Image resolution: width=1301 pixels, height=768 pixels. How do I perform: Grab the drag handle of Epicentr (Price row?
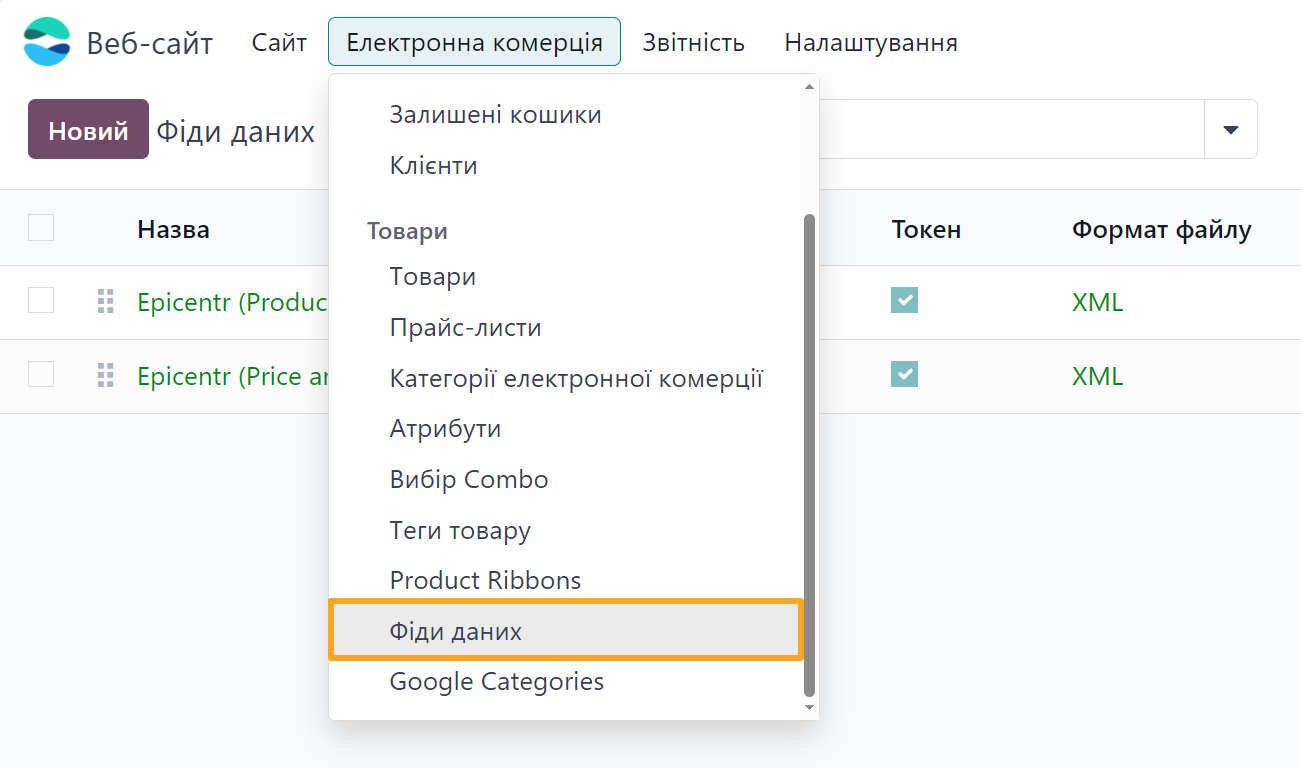click(x=105, y=376)
